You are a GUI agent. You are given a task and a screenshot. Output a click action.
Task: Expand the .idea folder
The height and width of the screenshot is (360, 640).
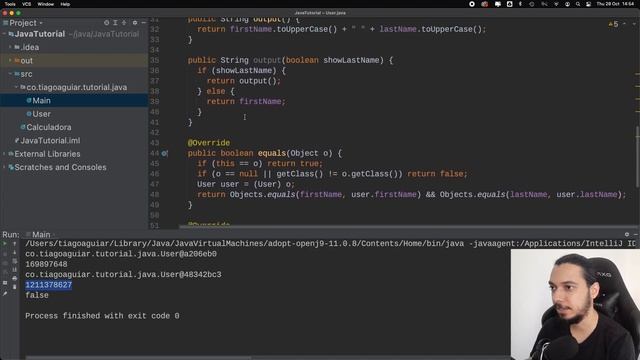[x=10, y=47]
